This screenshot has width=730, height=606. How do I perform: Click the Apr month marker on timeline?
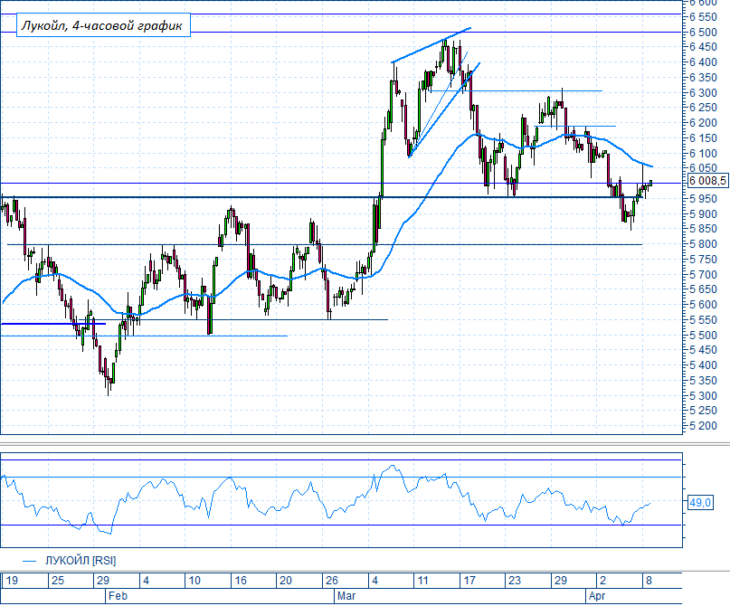597,596
